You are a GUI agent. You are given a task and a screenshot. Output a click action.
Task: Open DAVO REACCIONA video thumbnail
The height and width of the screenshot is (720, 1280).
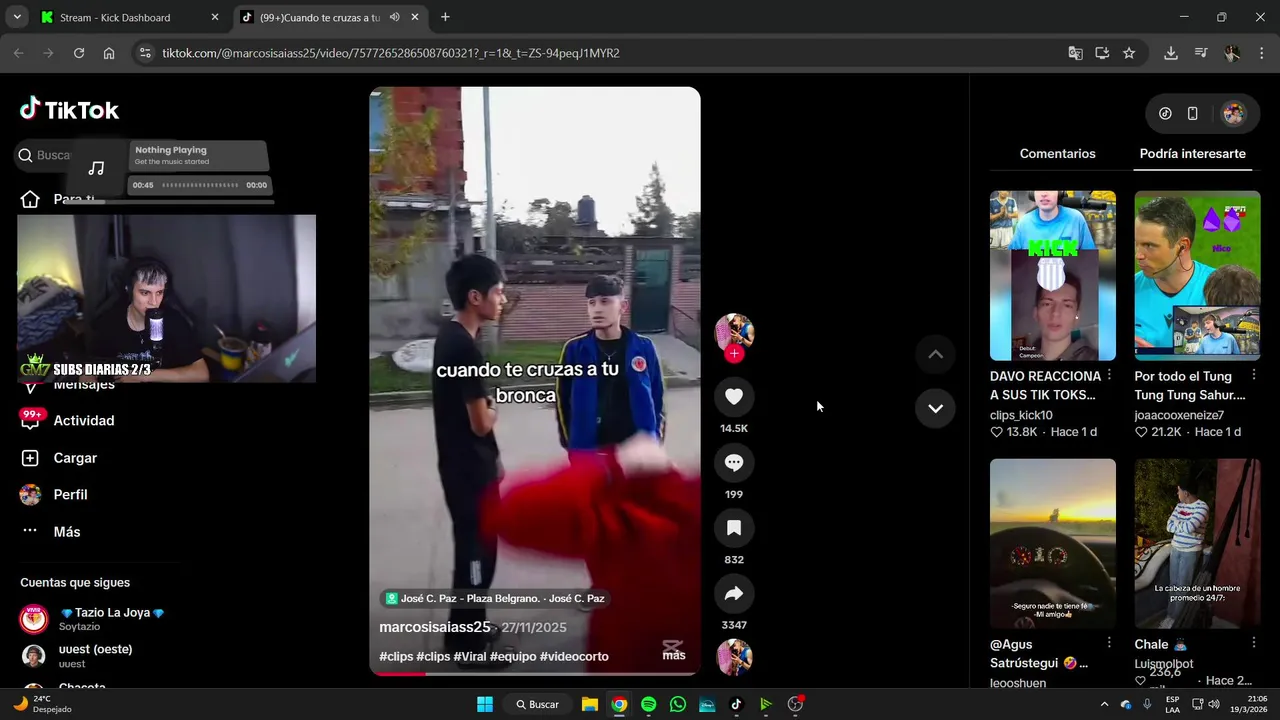click(1053, 275)
